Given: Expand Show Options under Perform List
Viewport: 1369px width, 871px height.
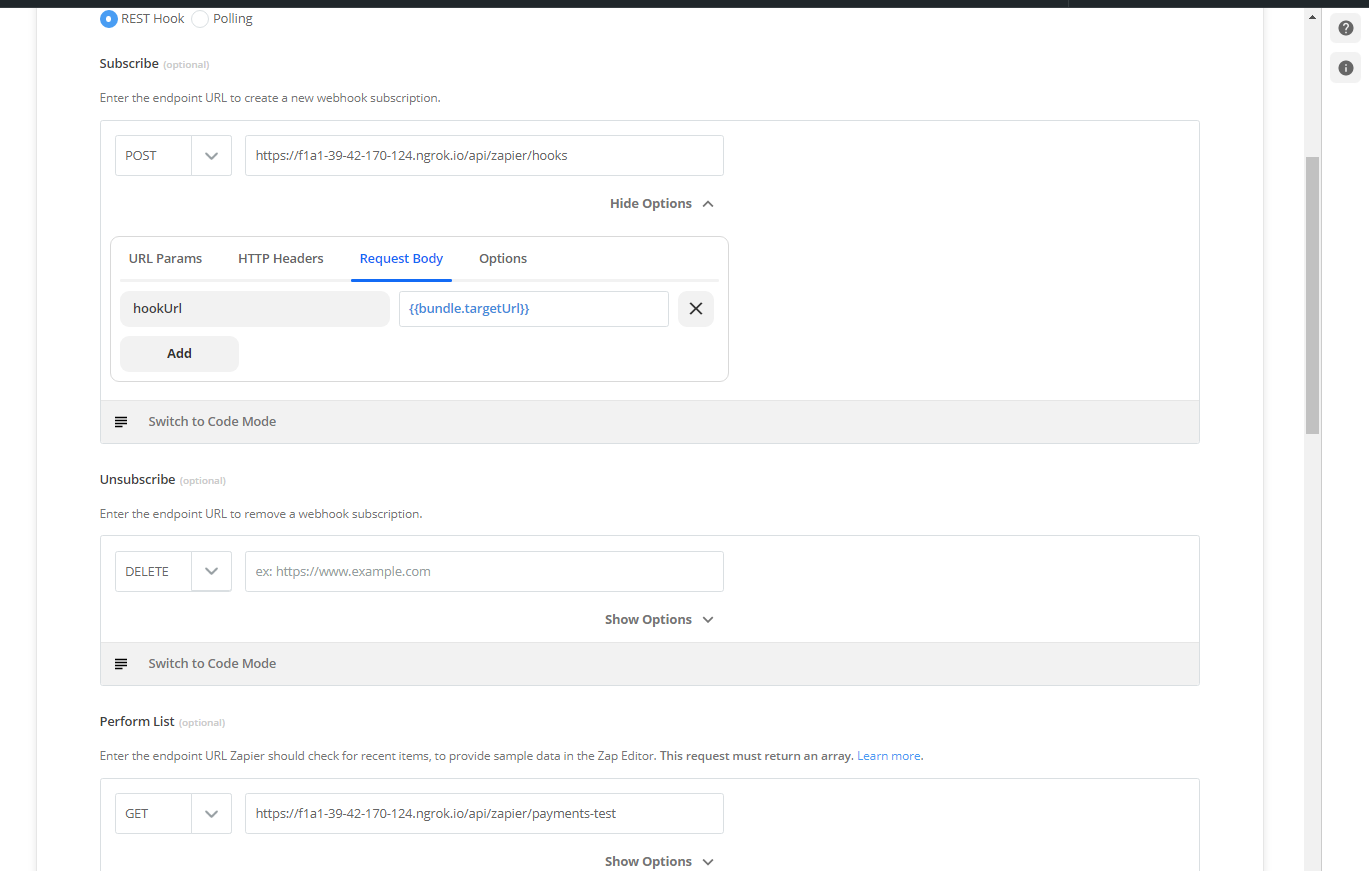Looking at the screenshot, I should click(x=659, y=861).
